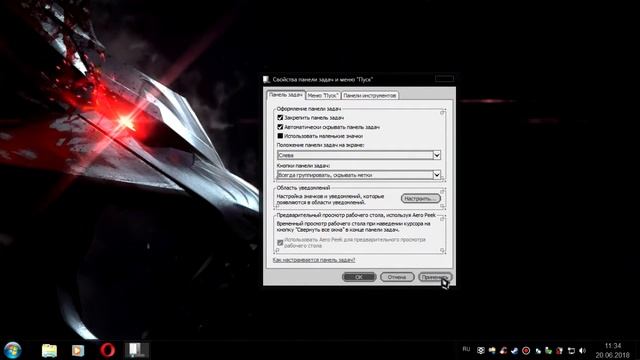Toggle 'Использовать маленькие значки' checkbox
Screen dimensions: 640x360
click(280, 136)
